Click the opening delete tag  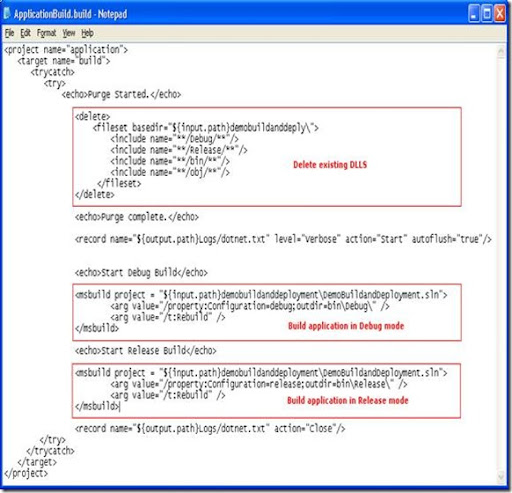point(92,117)
